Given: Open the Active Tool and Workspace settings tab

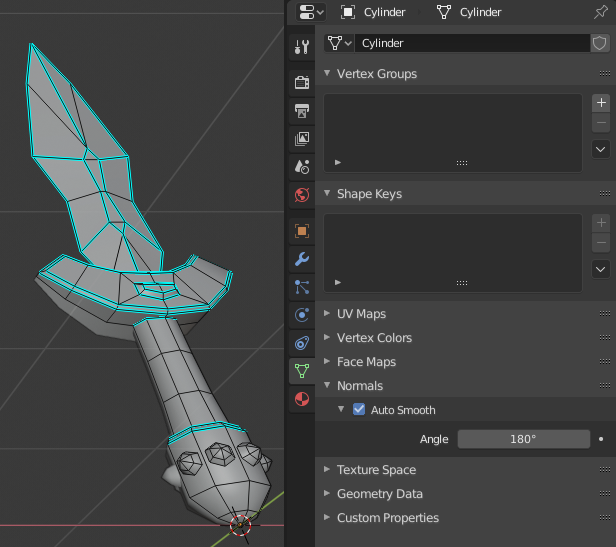Looking at the screenshot, I should (x=302, y=47).
